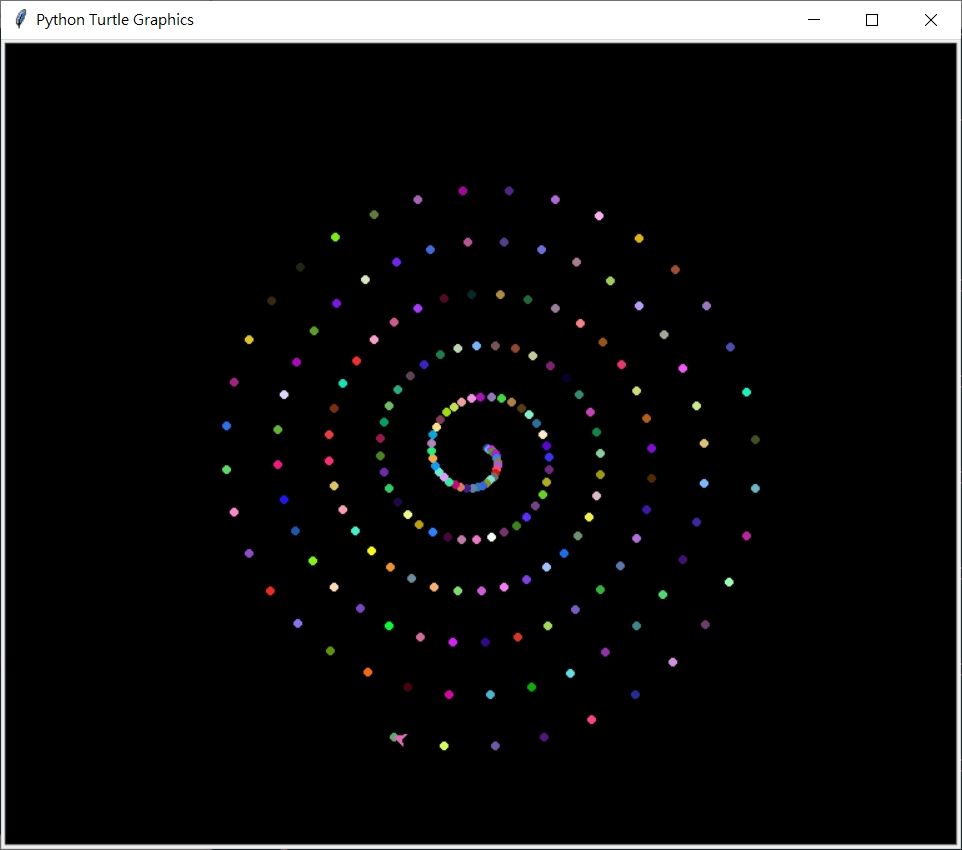Screen dimensions: 962x850
Task: Click the Python Turtle Graphics title text
Action: click(116, 19)
